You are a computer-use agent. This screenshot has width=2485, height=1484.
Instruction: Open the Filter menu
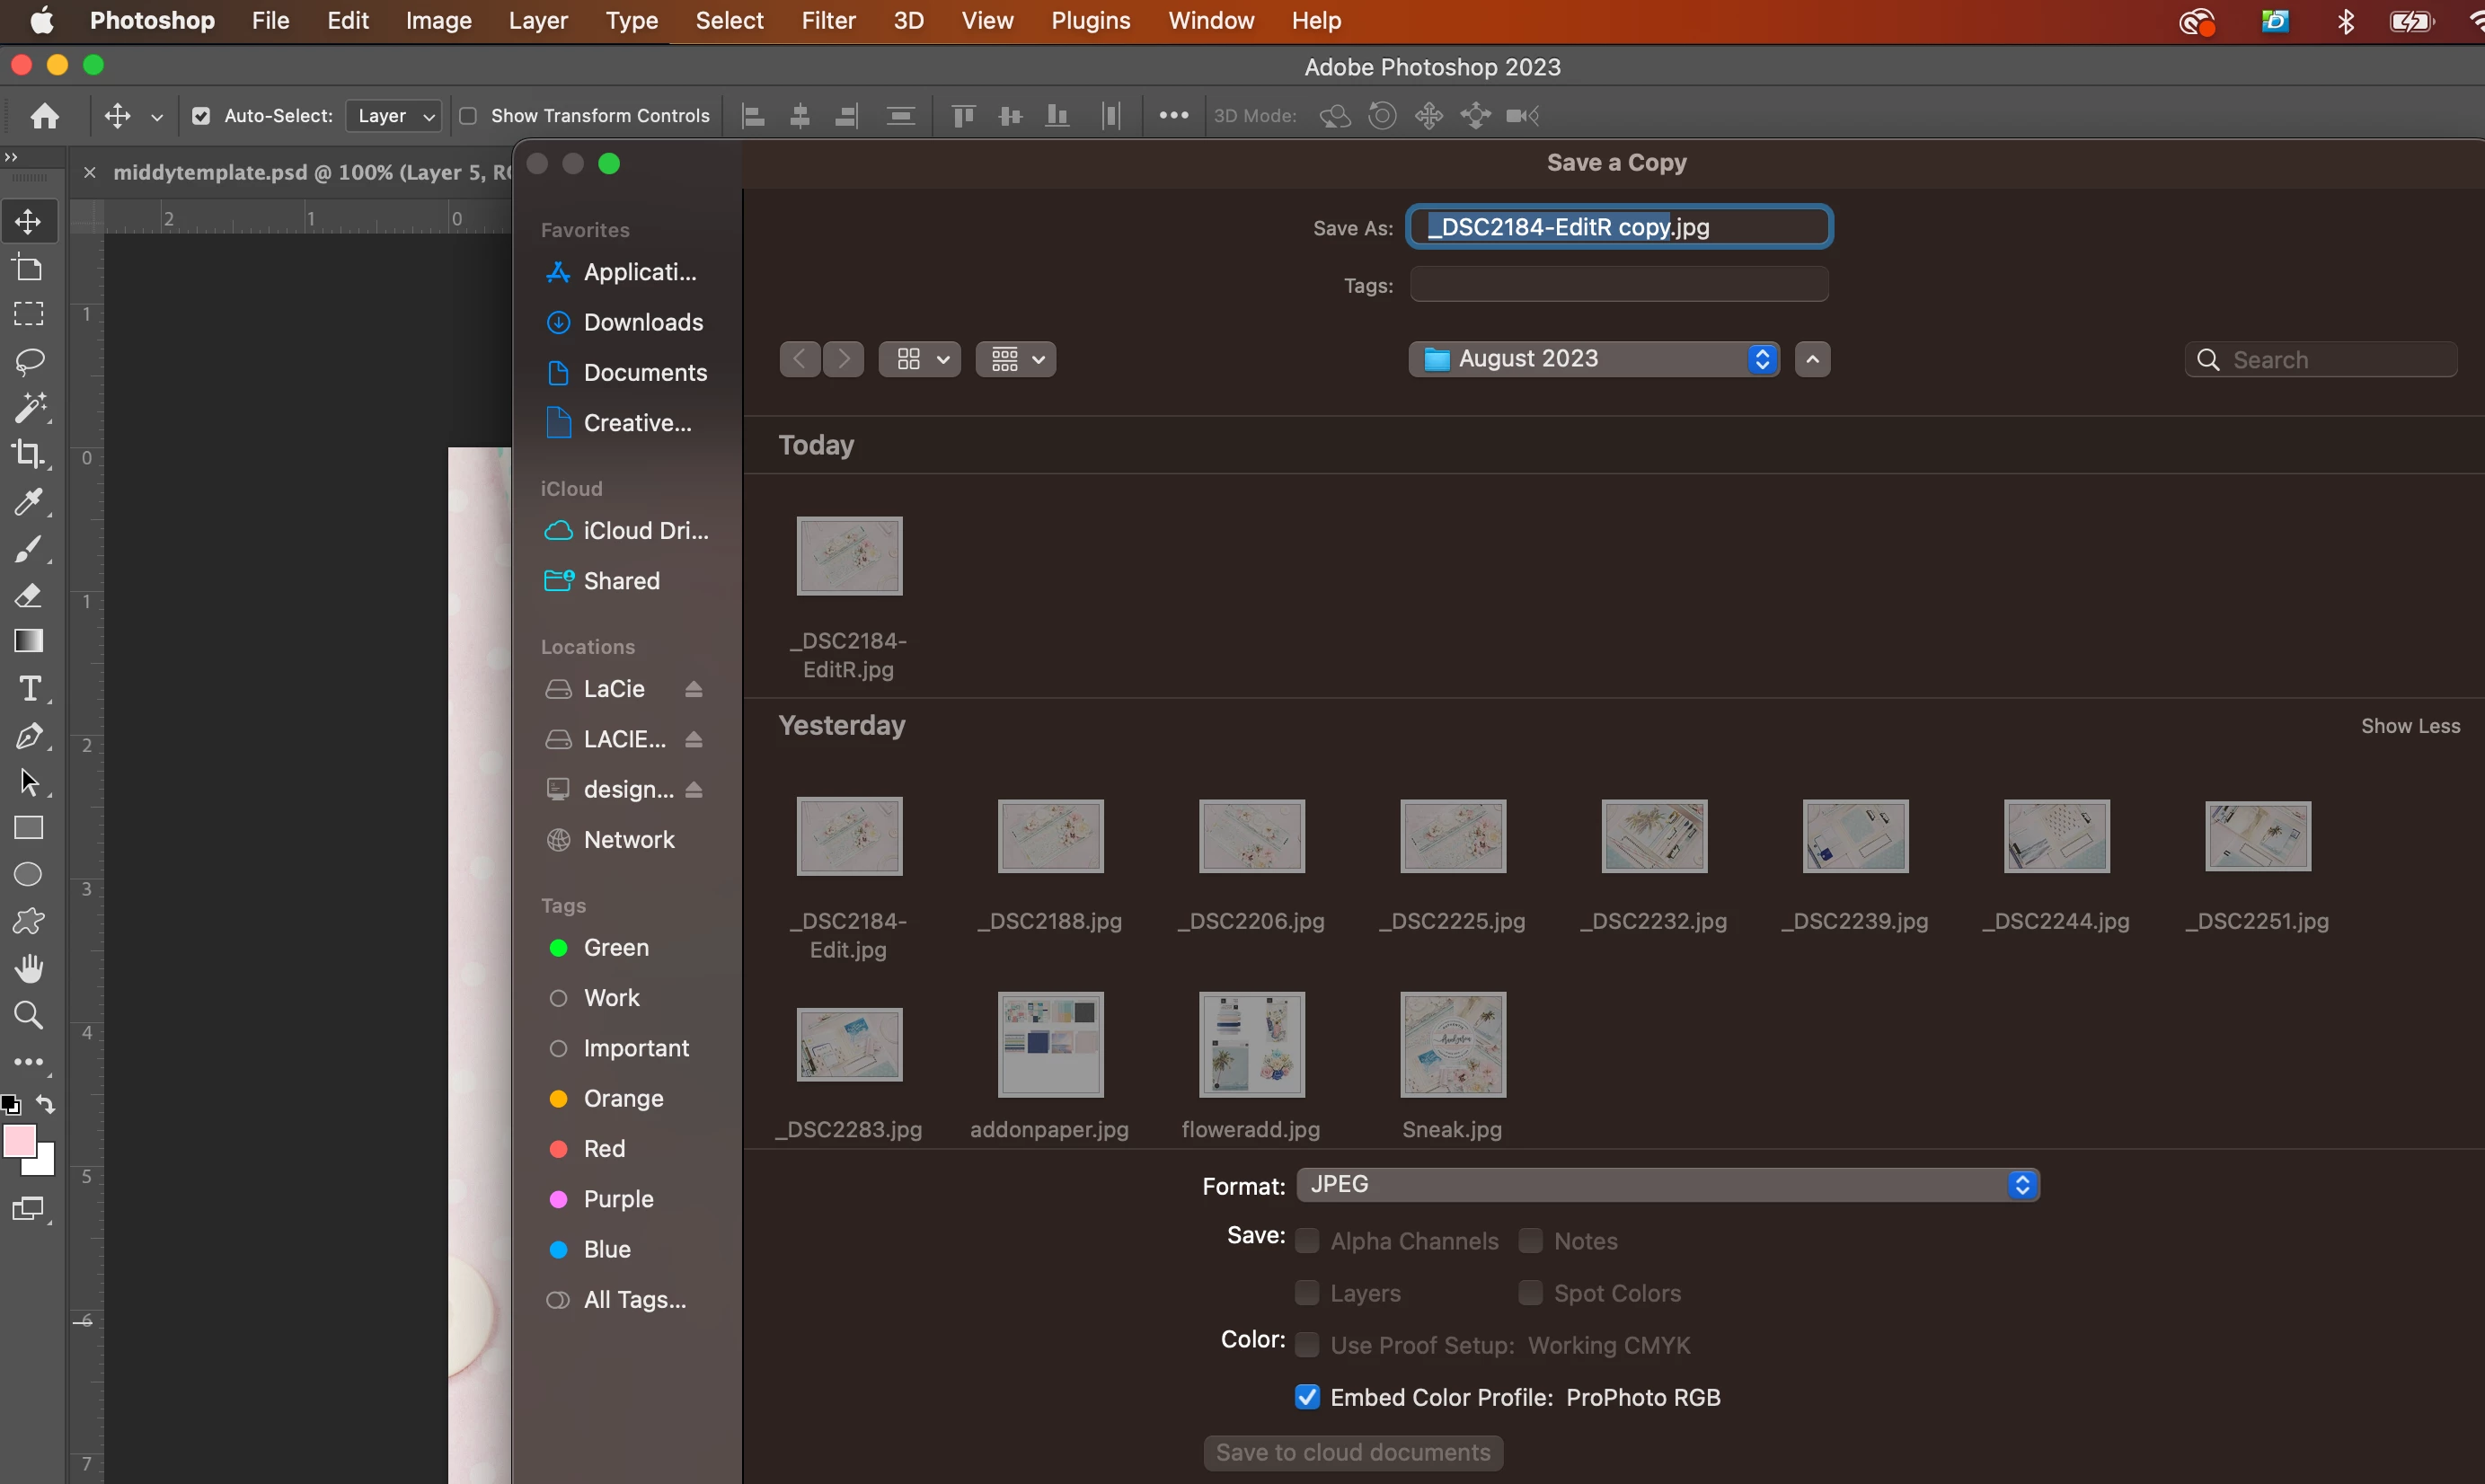tap(828, 21)
